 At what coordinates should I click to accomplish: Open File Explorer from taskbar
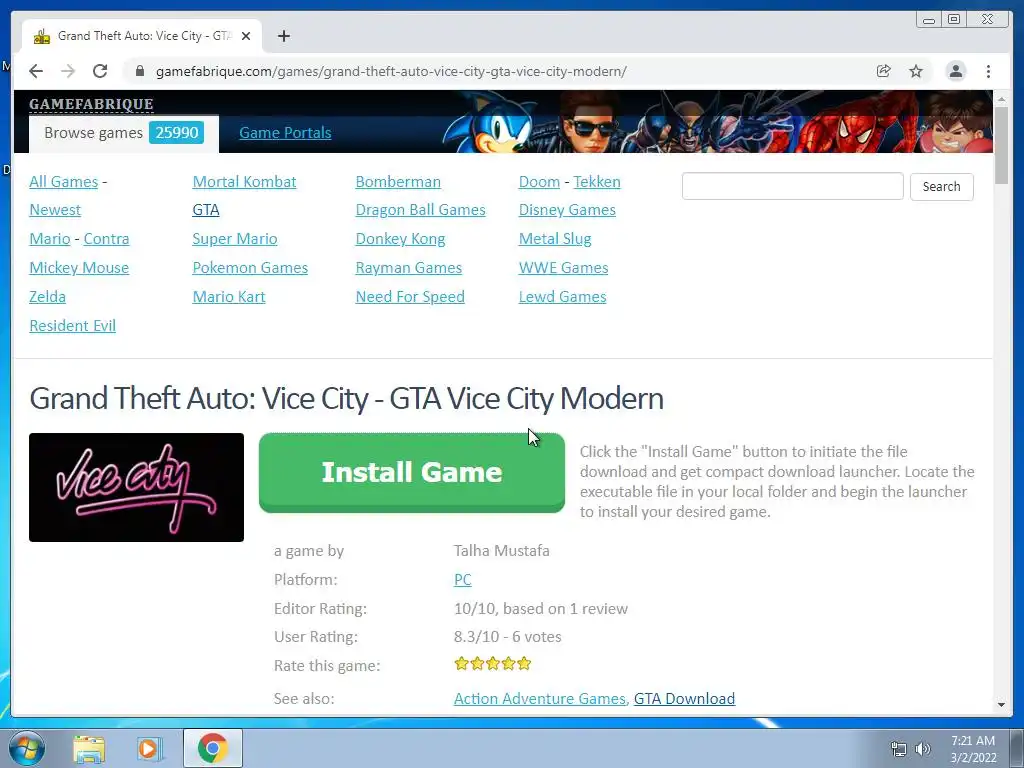click(x=89, y=749)
